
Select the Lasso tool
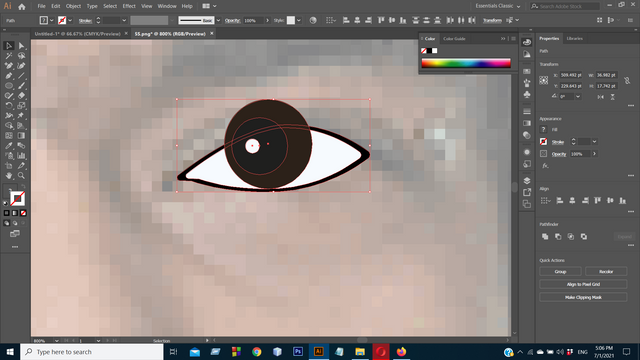21,56
